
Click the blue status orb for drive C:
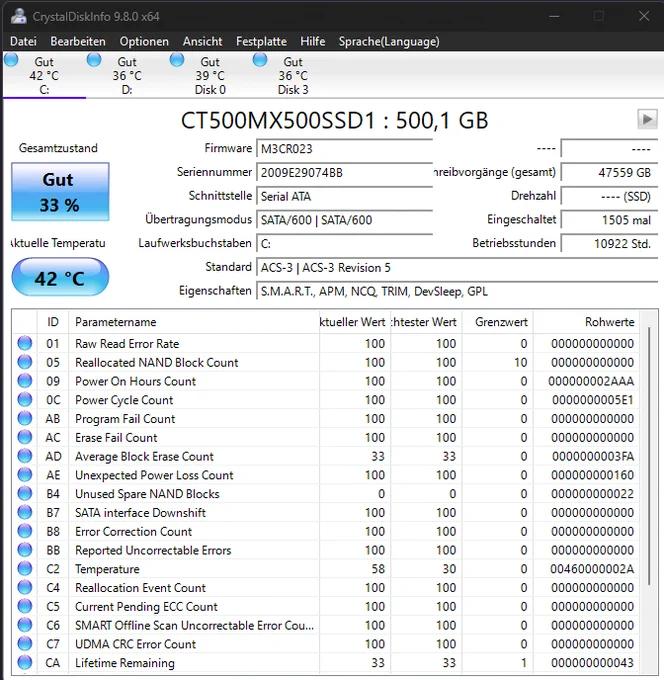click(x=11, y=60)
